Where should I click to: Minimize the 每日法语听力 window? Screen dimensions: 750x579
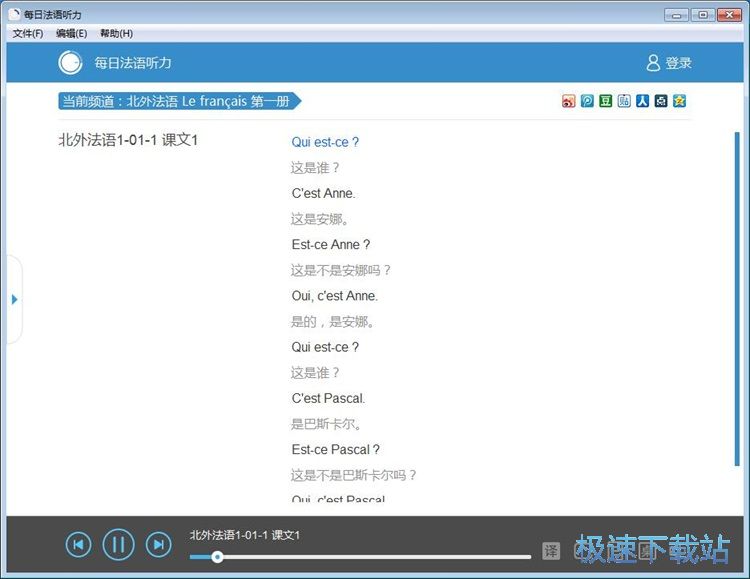point(676,15)
